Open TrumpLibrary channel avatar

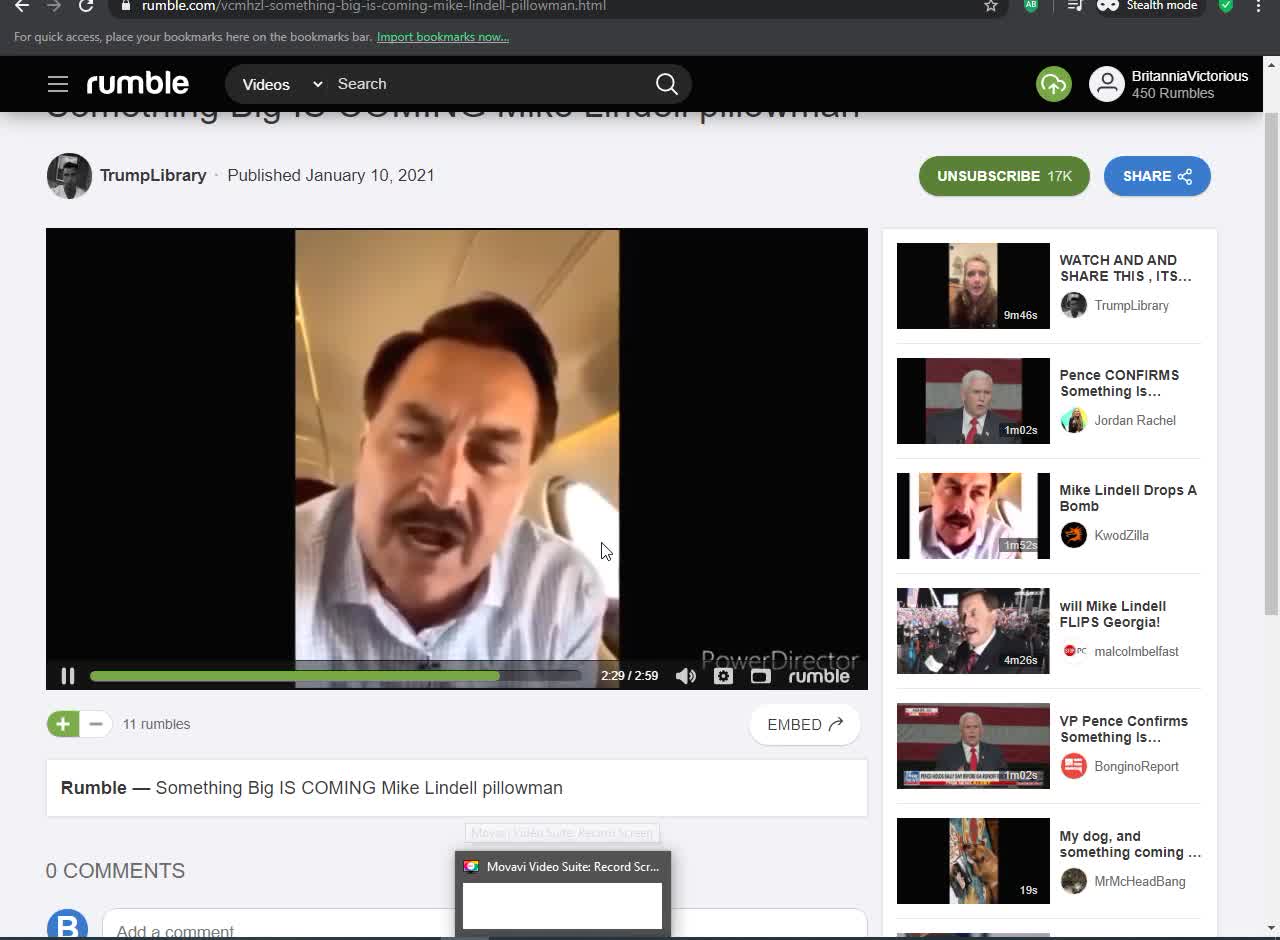pyautogui.click(x=69, y=176)
